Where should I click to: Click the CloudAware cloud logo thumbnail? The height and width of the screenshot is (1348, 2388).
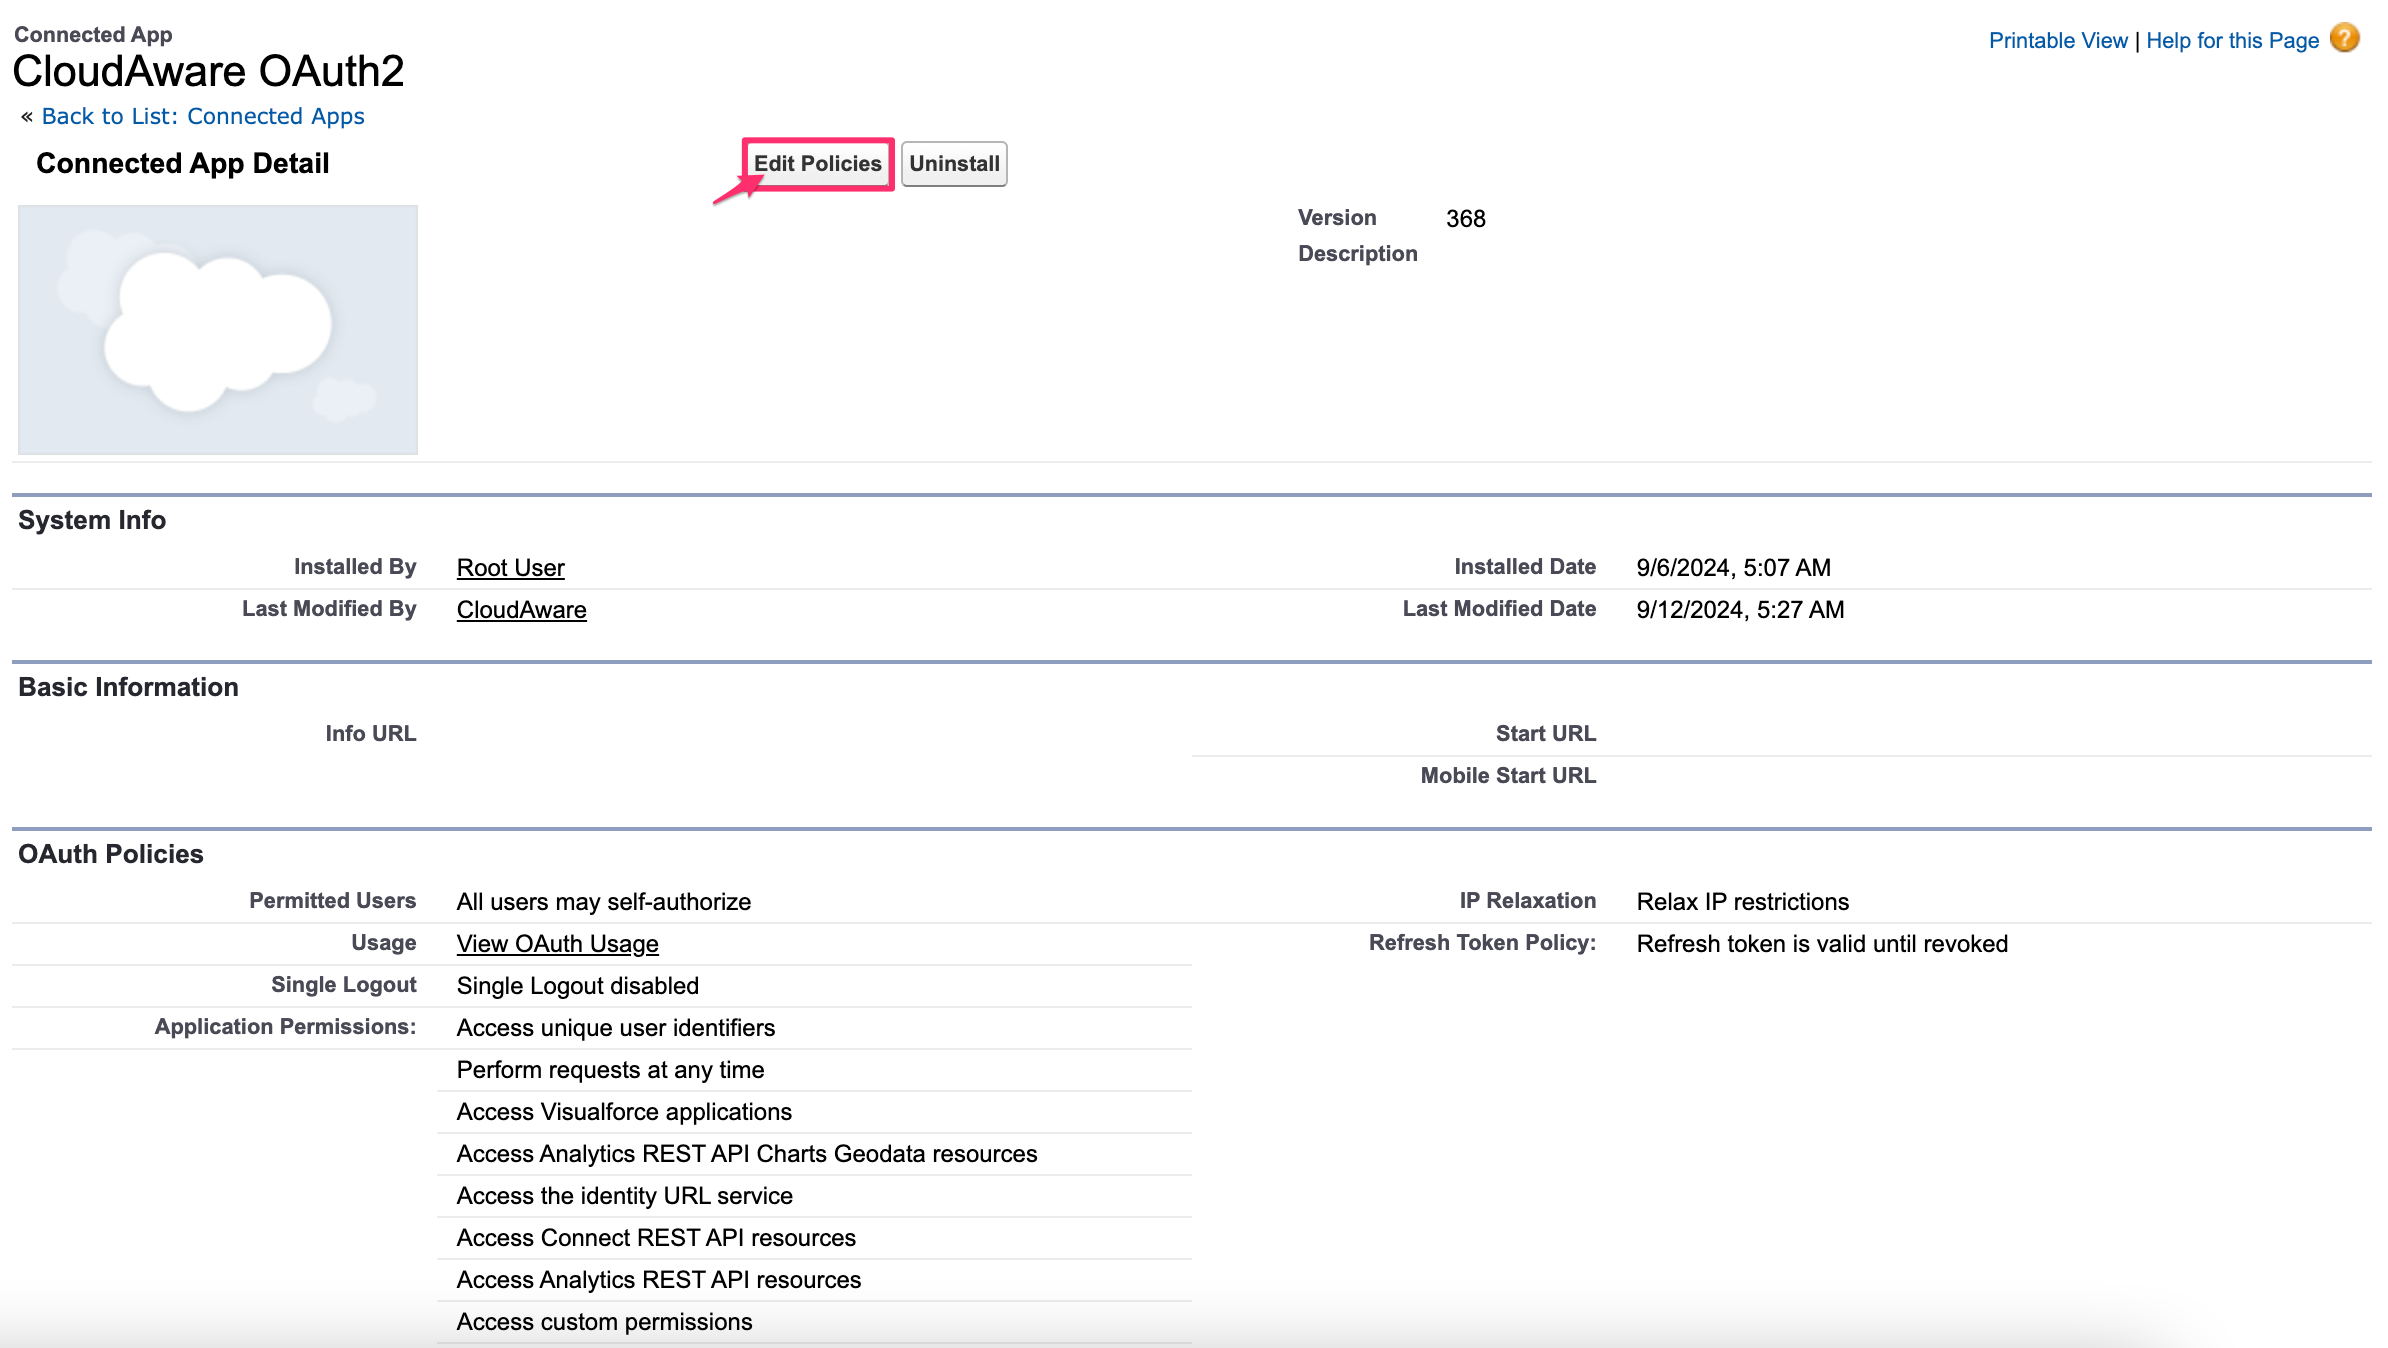click(x=217, y=328)
